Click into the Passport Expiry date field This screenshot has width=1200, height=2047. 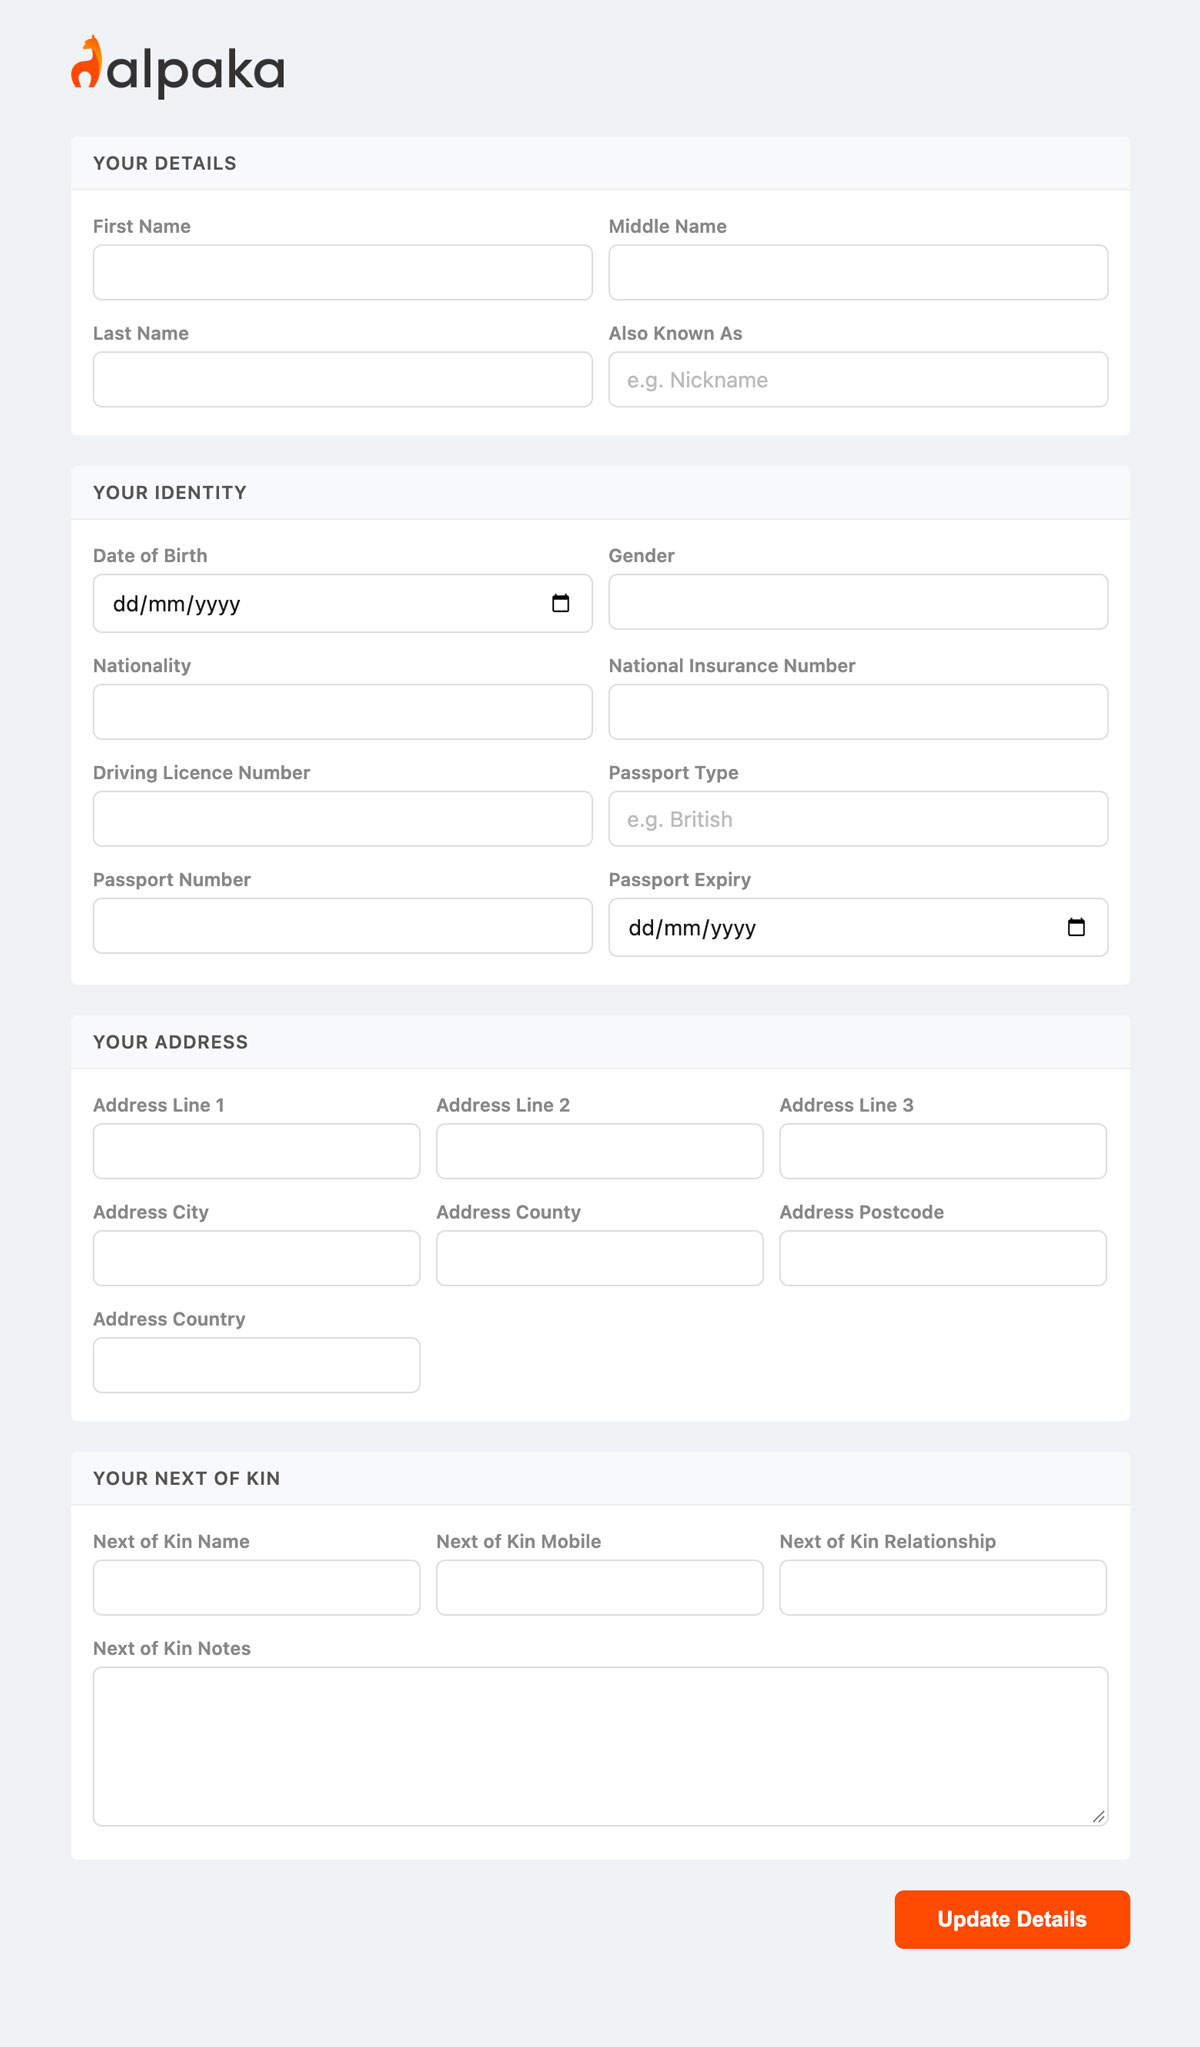point(858,927)
